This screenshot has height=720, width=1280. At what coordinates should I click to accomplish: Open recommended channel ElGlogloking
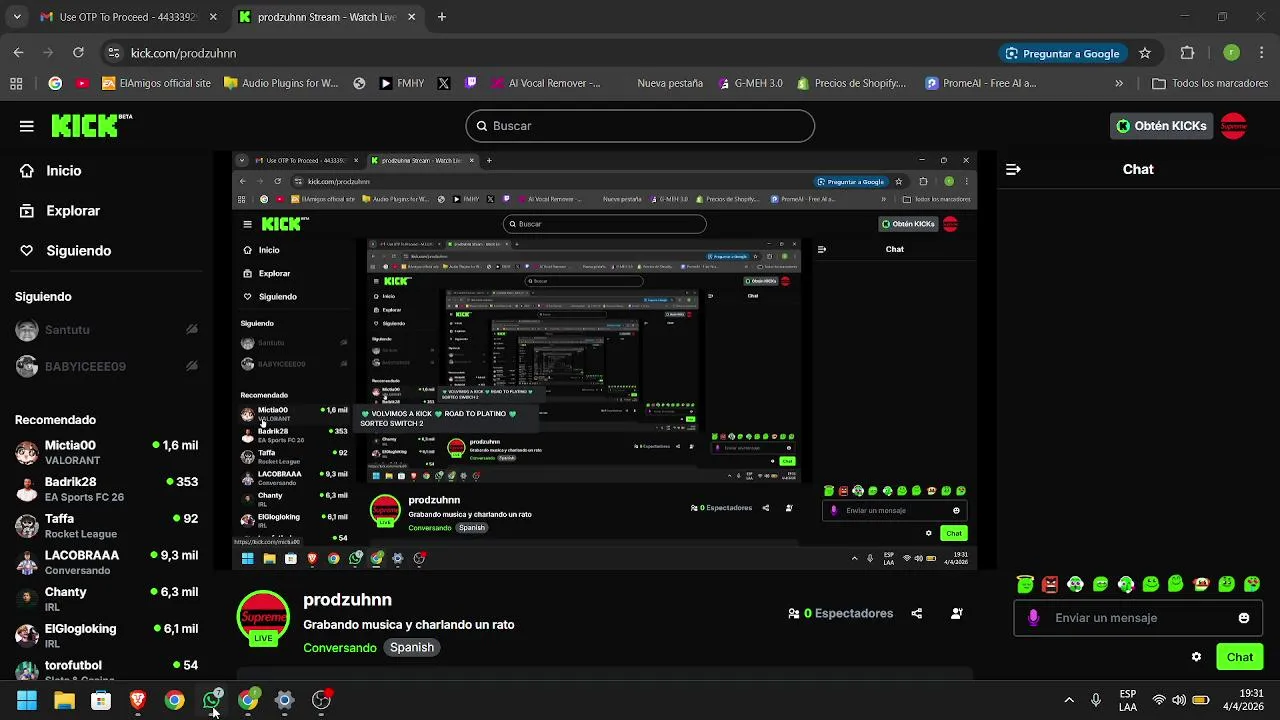pyautogui.click(x=106, y=636)
